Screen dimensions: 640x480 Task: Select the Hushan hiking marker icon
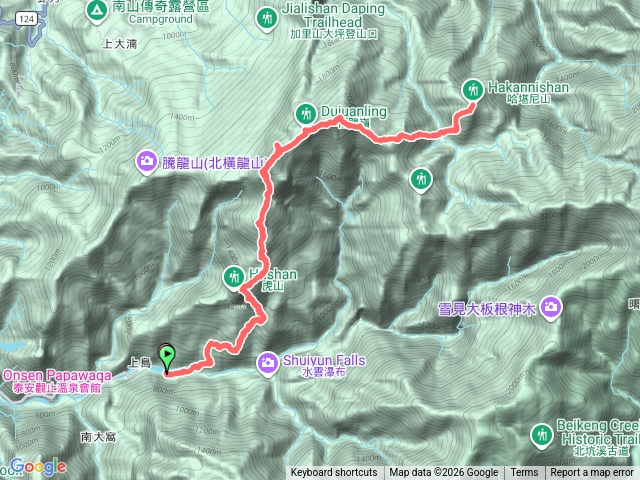(x=234, y=278)
